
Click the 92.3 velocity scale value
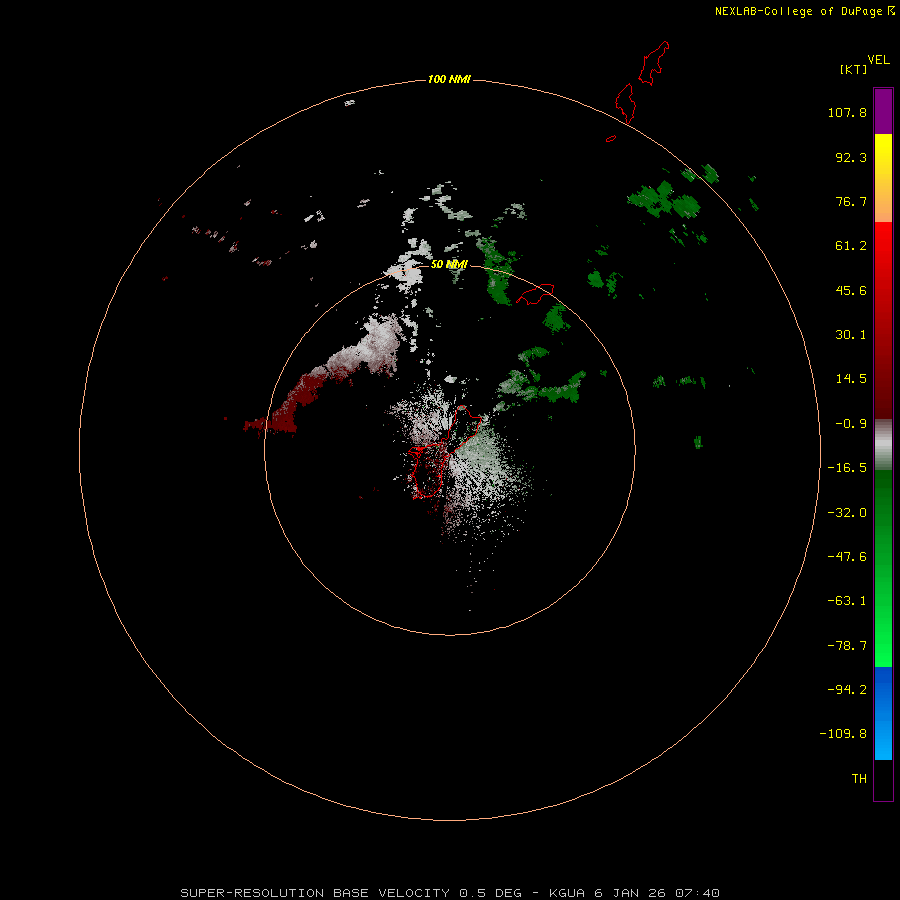pyautogui.click(x=851, y=157)
